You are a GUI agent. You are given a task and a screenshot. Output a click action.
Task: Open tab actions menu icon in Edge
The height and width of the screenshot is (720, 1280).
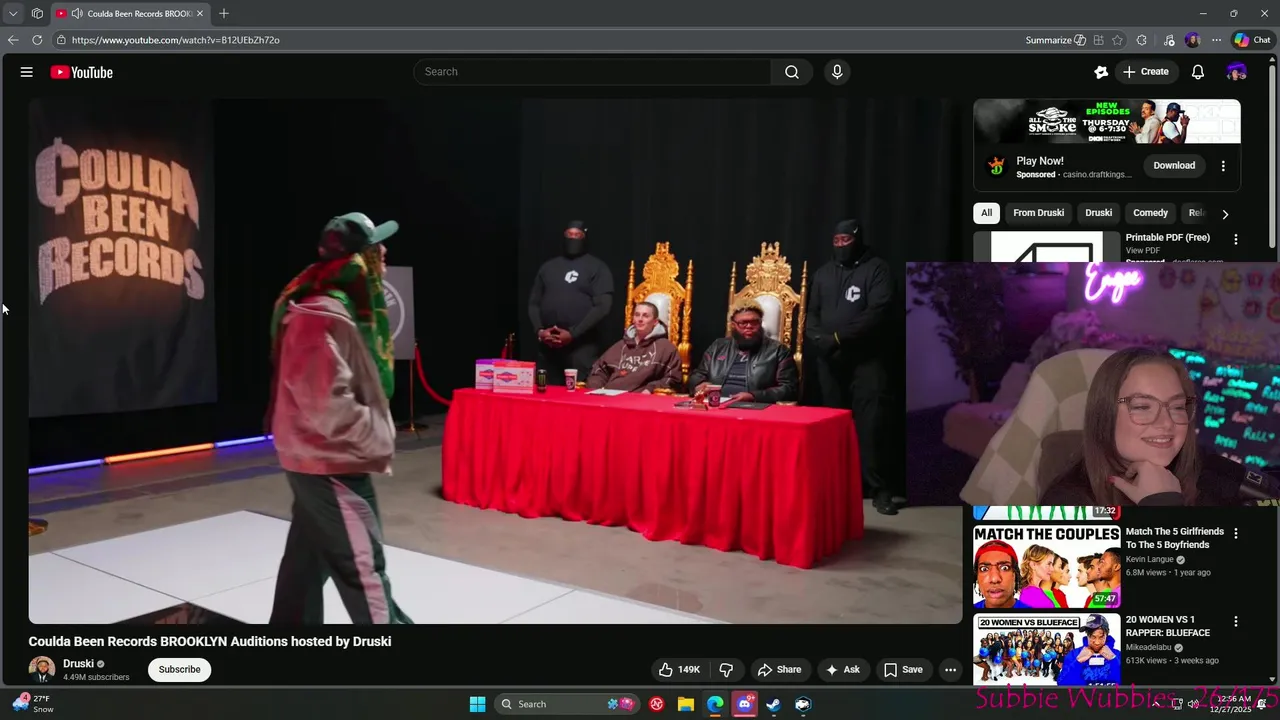coord(37,13)
